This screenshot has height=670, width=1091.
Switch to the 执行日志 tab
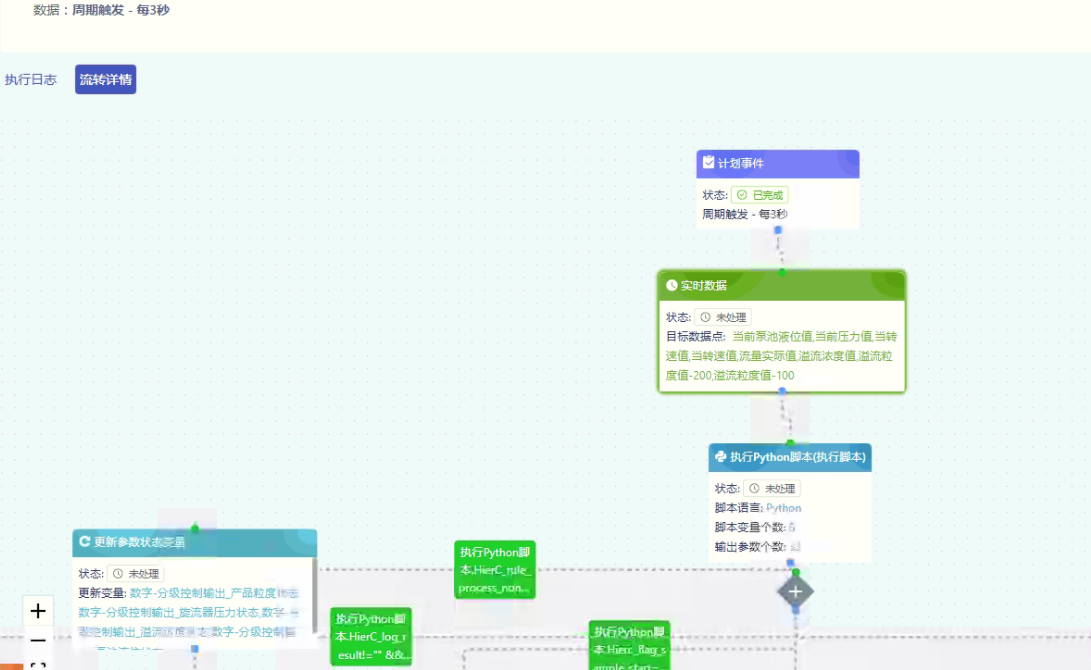(x=31, y=80)
